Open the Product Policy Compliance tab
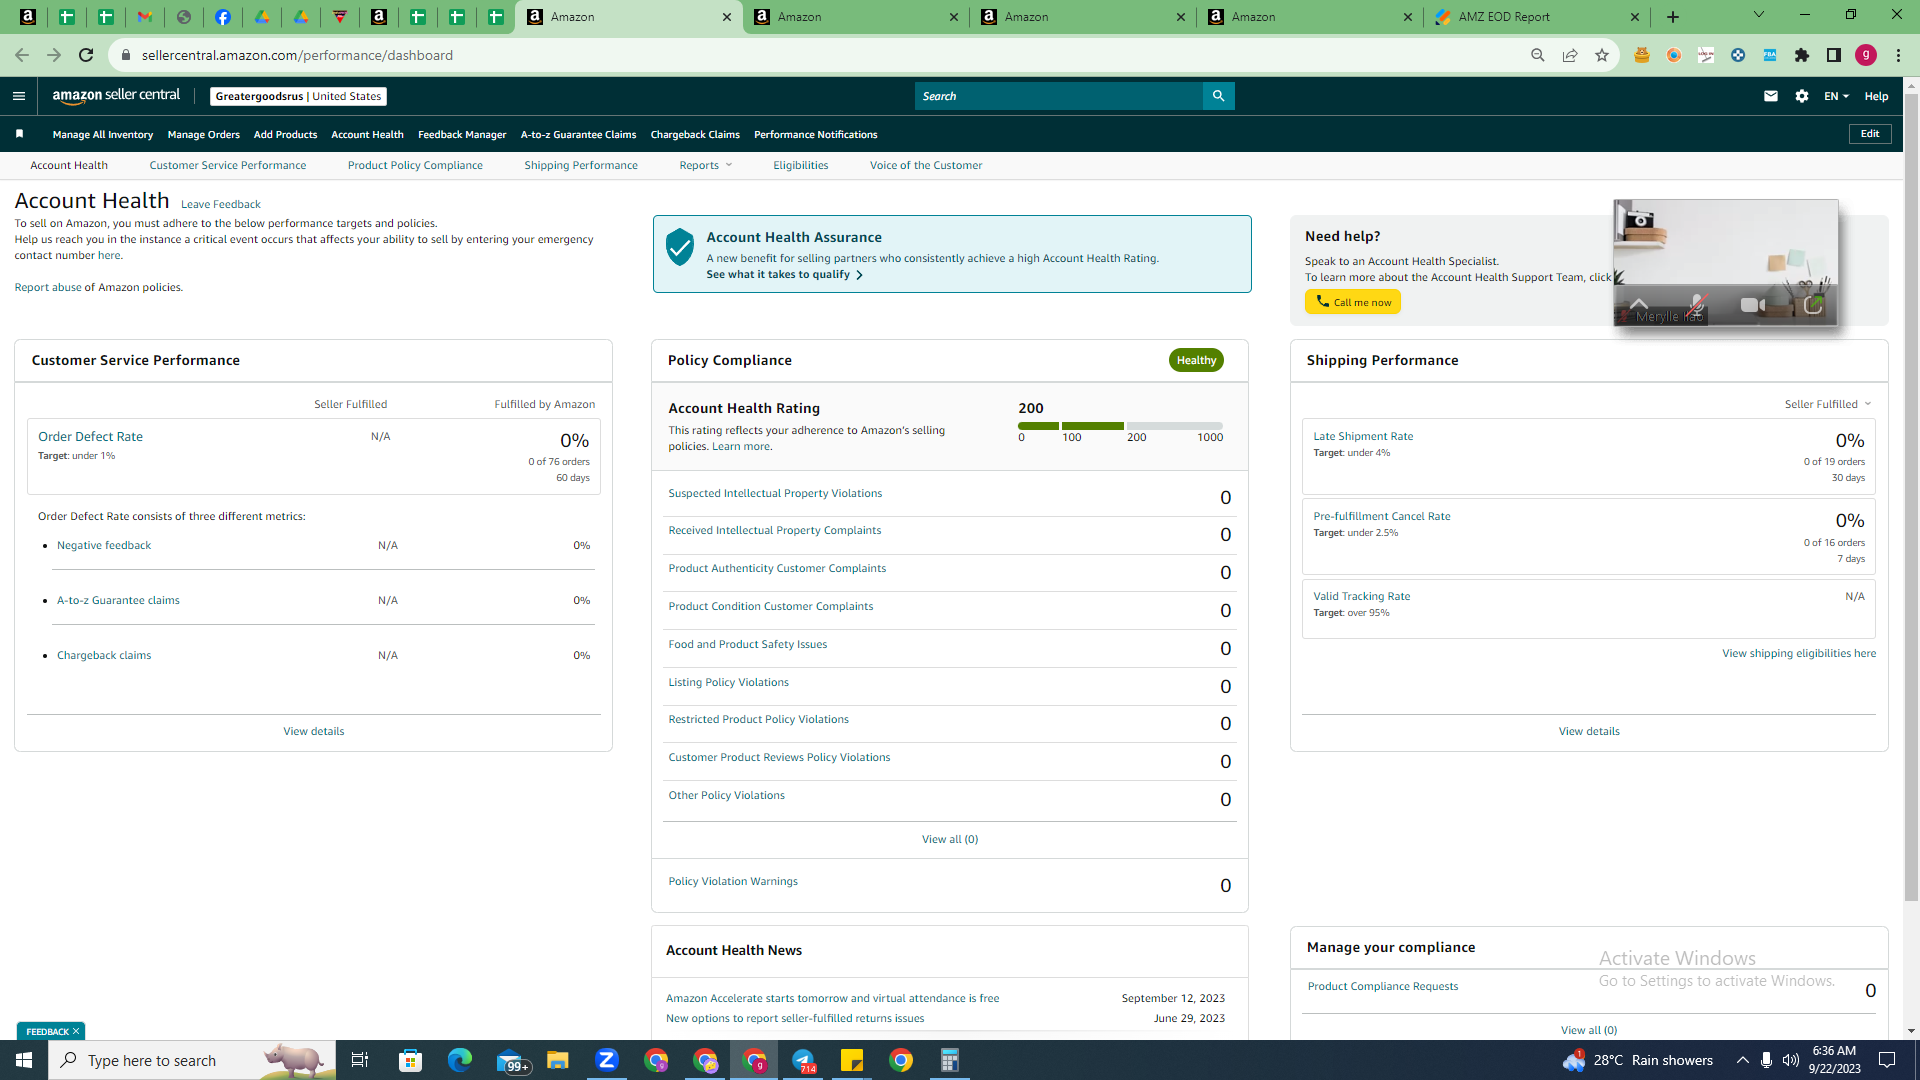This screenshot has height=1080, width=1920. [x=415, y=165]
